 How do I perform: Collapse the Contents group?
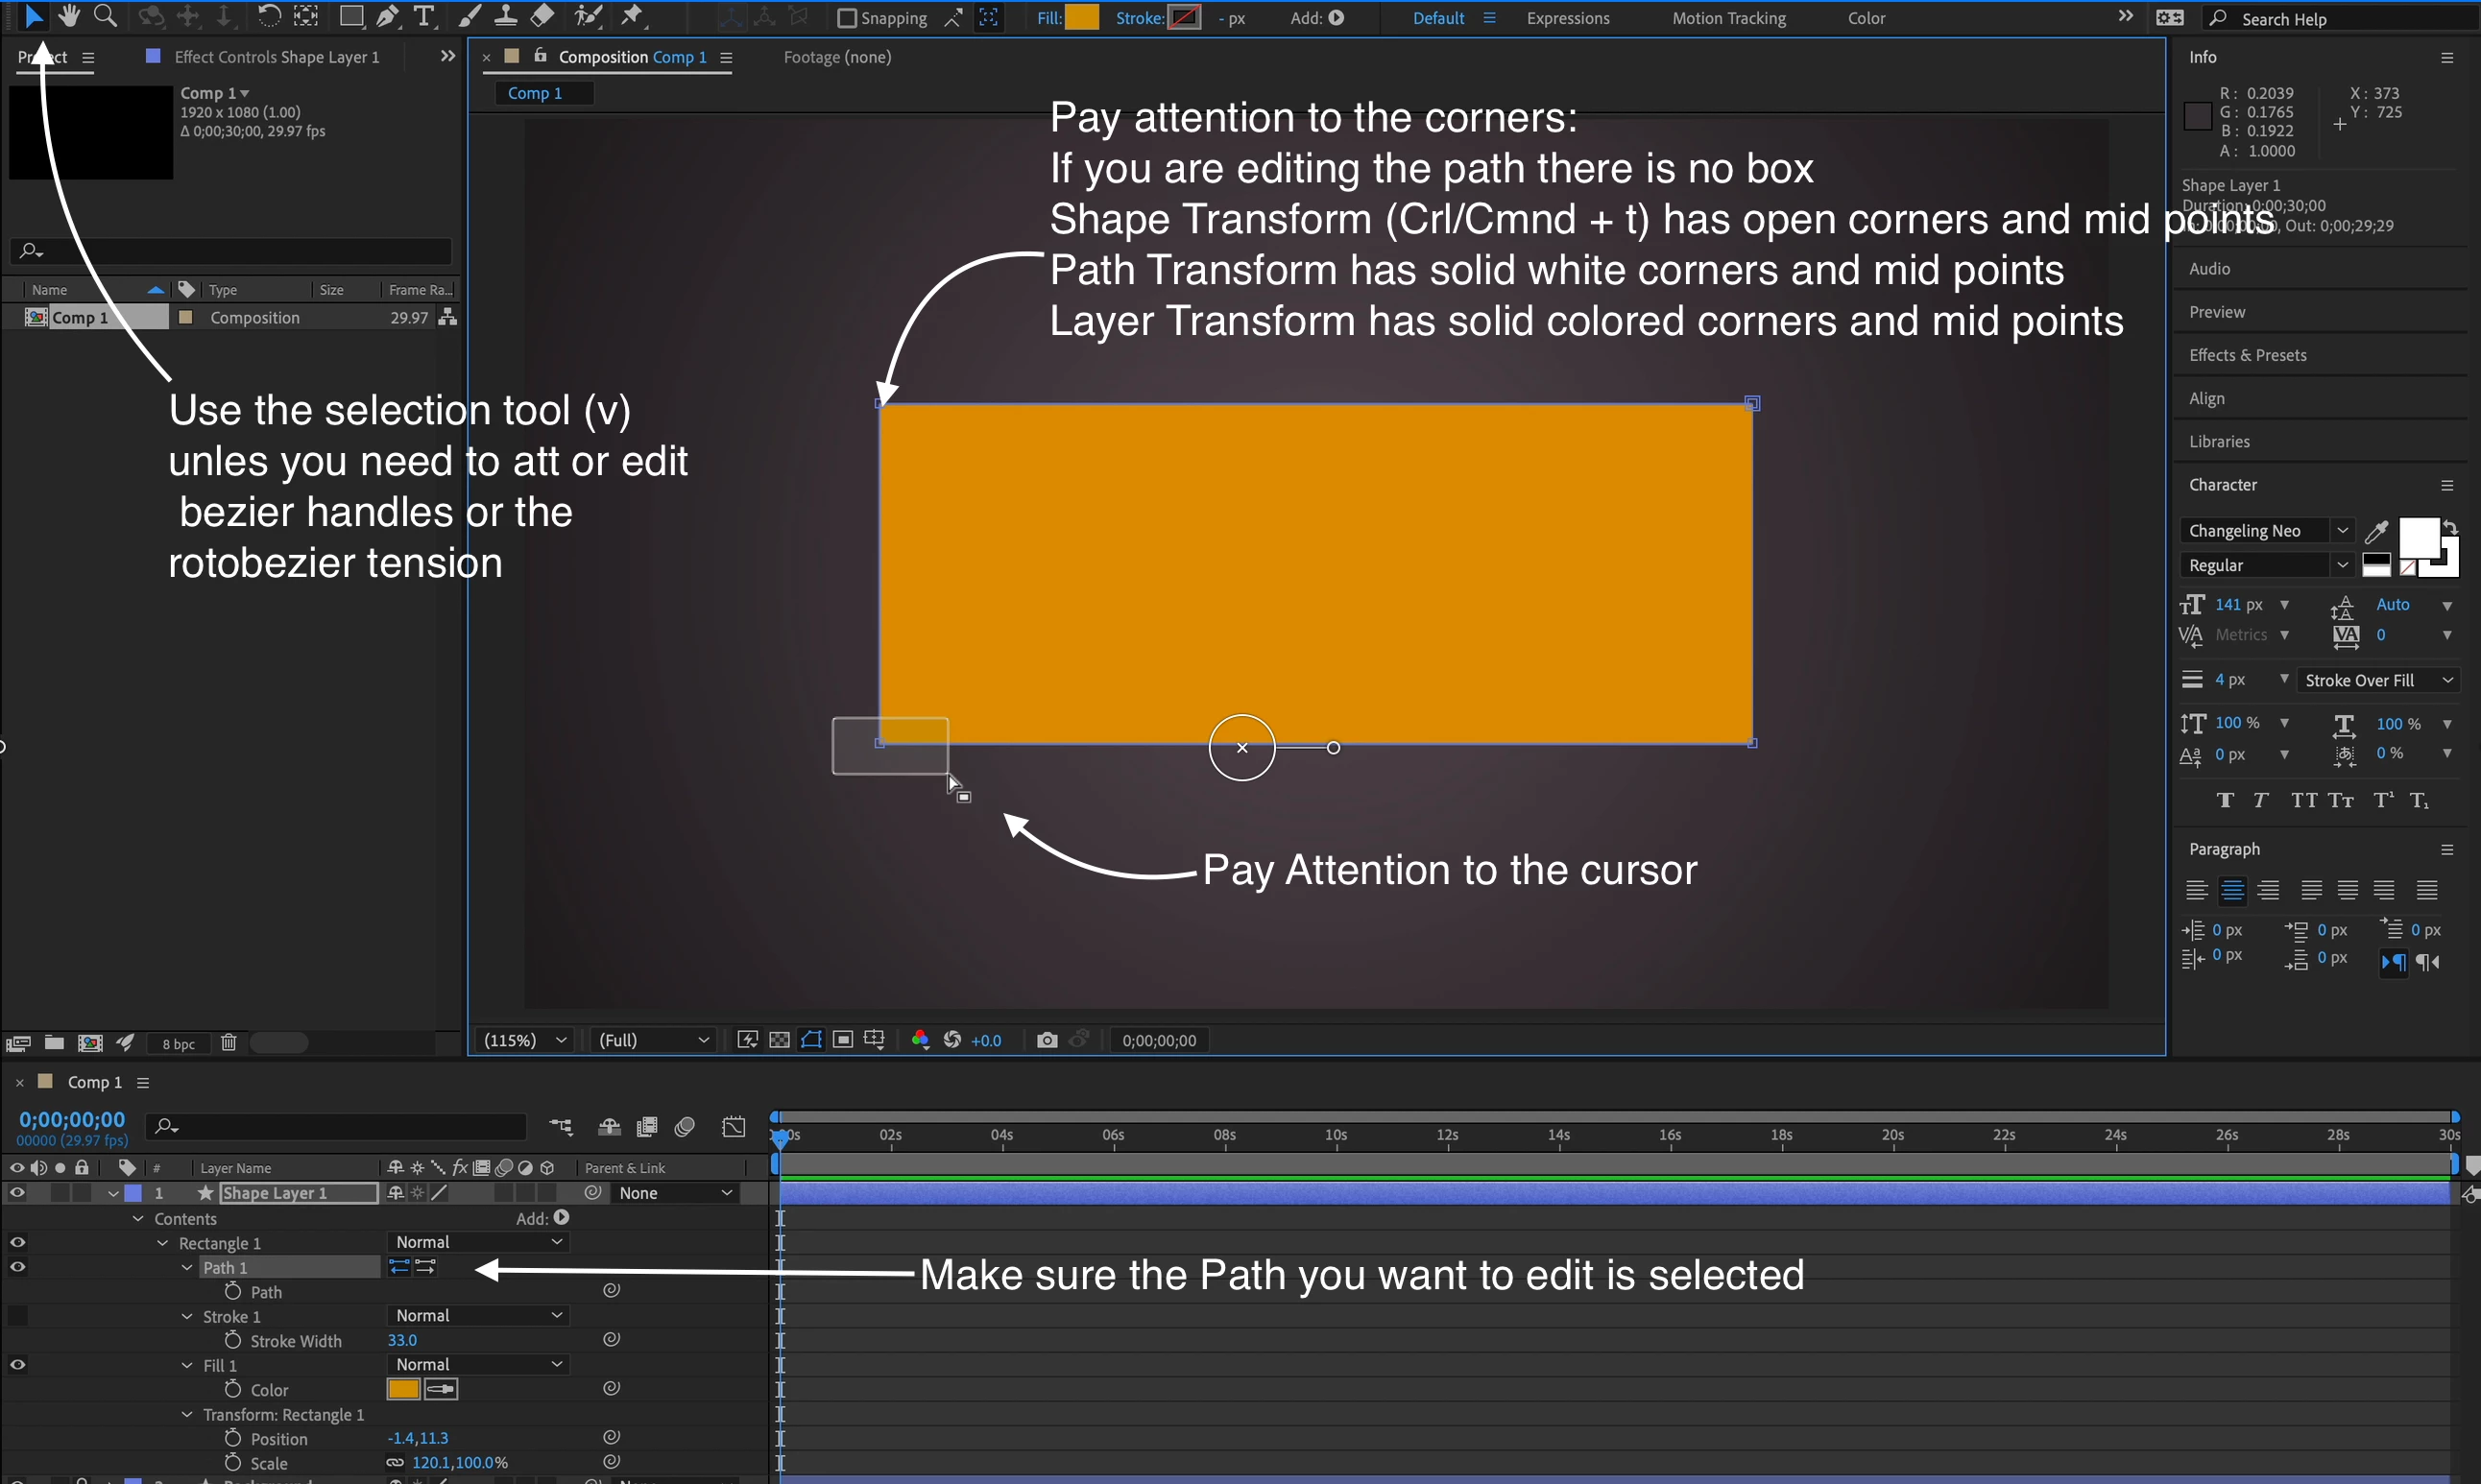pyautogui.click(x=138, y=1218)
